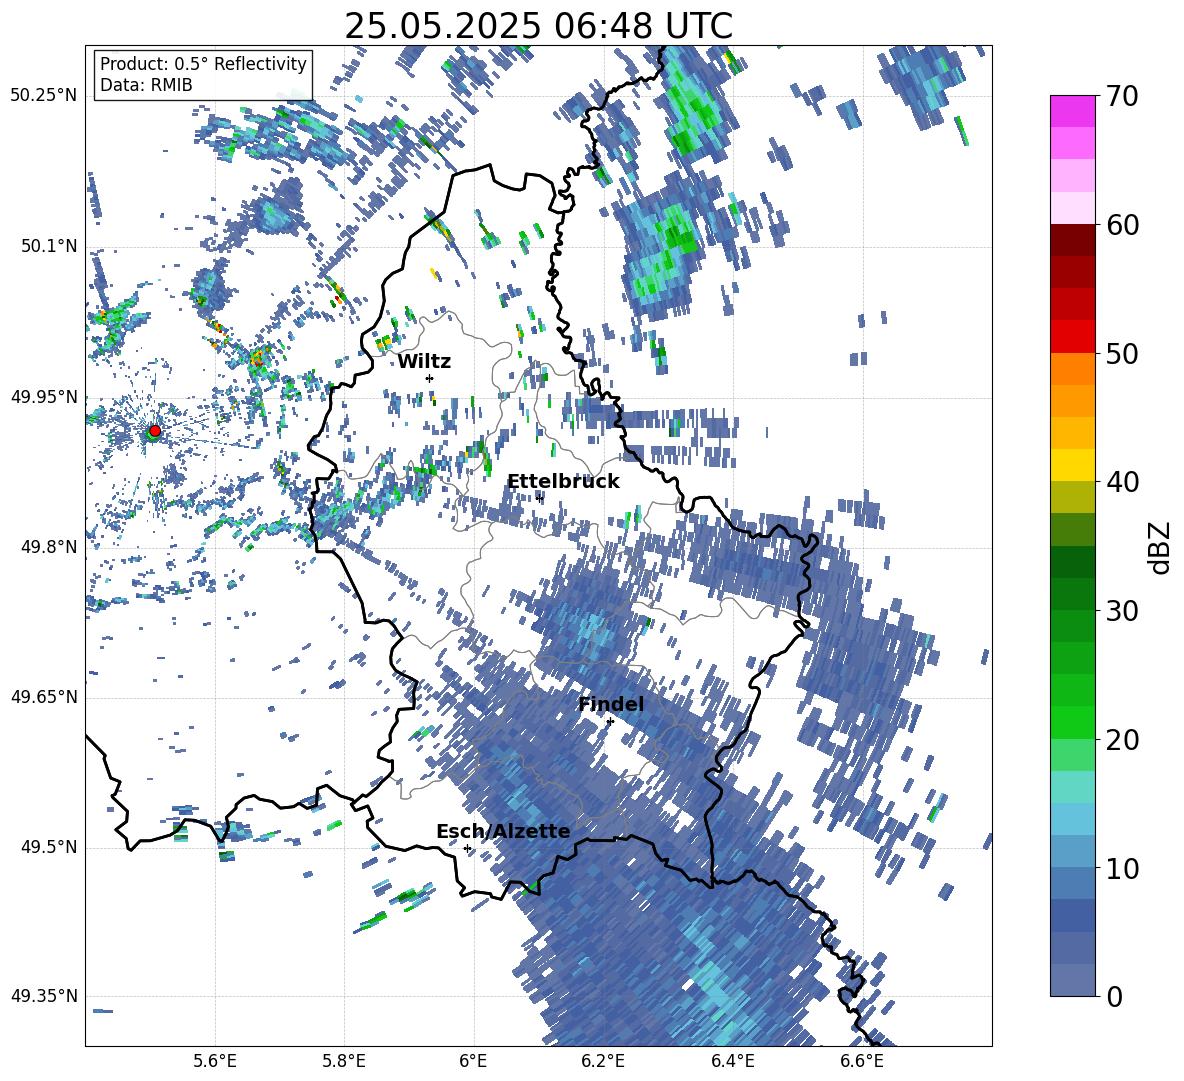
Task: Click the cross marker below Wiltz
Action: click(x=430, y=378)
